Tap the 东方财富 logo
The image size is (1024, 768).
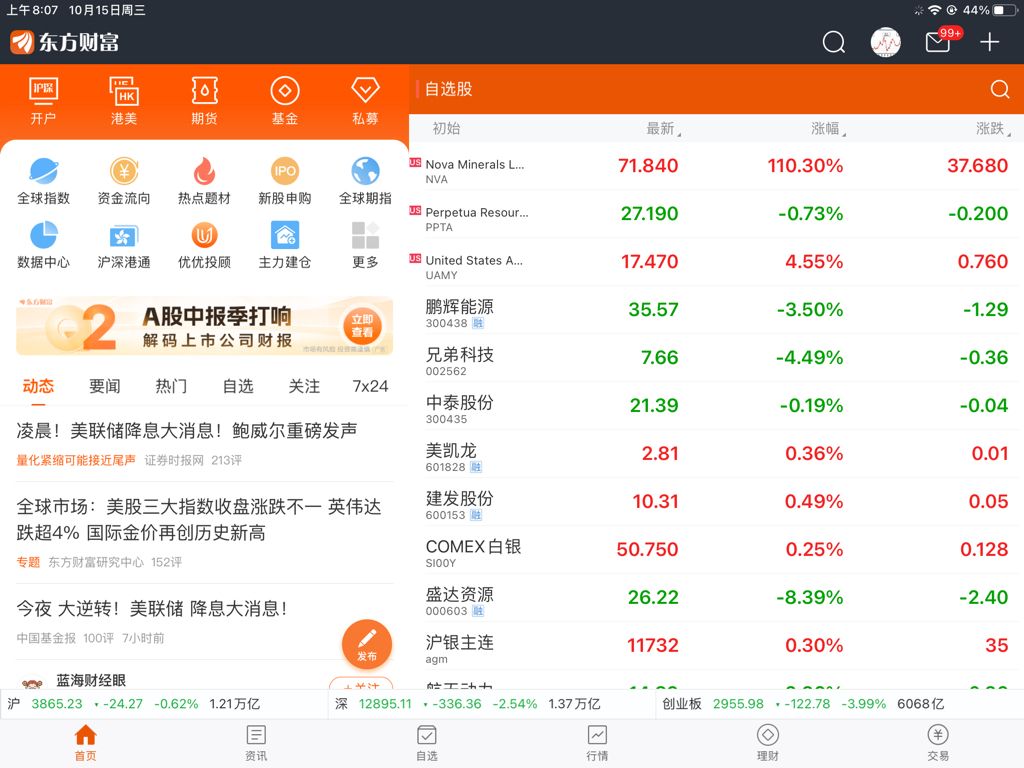[65, 42]
